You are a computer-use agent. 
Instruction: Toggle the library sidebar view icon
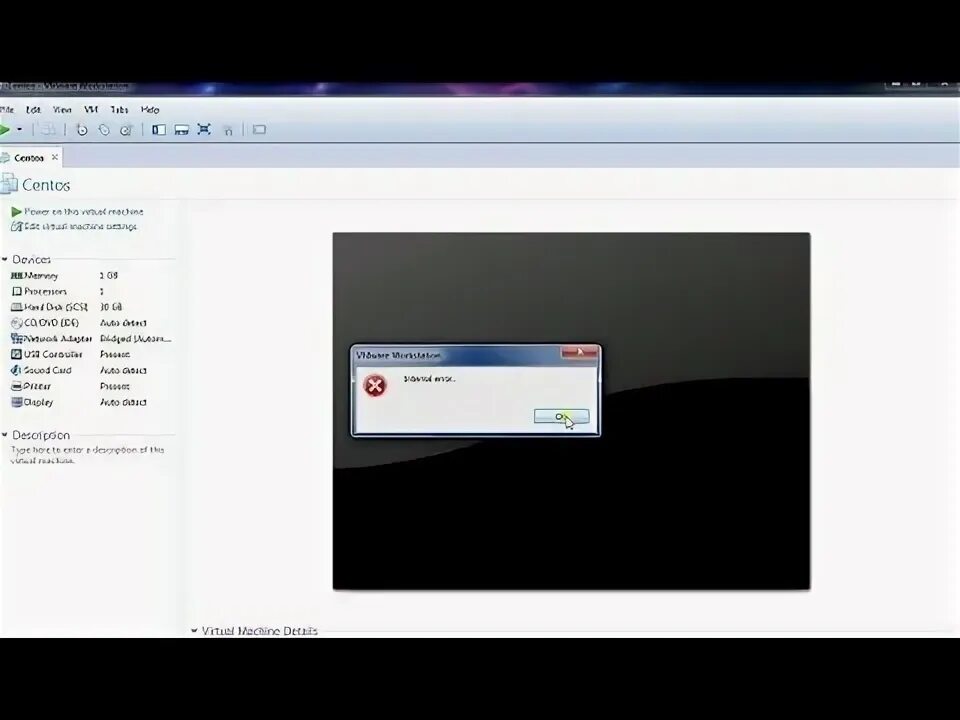[x=159, y=130]
